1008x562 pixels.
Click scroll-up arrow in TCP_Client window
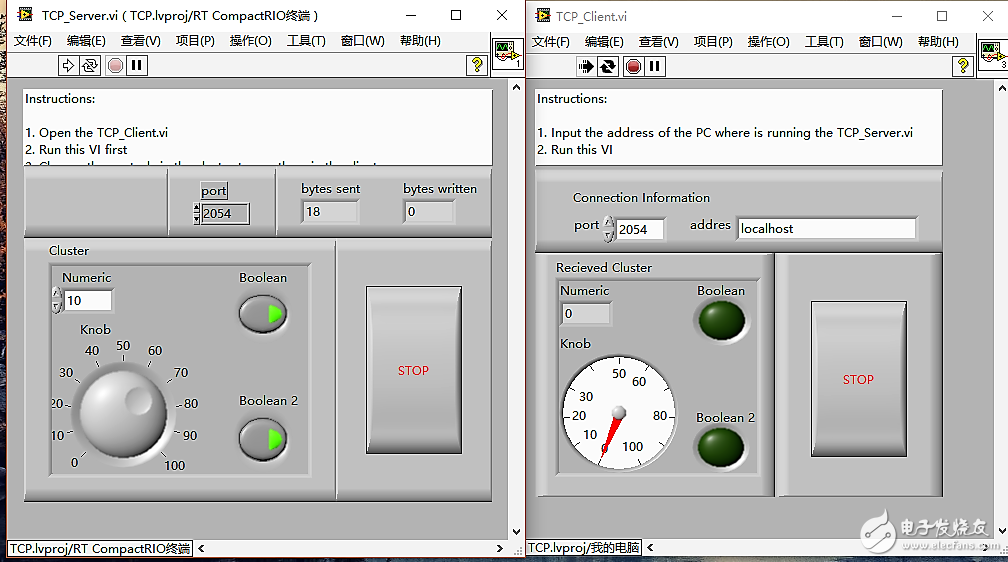(1002, 87)
